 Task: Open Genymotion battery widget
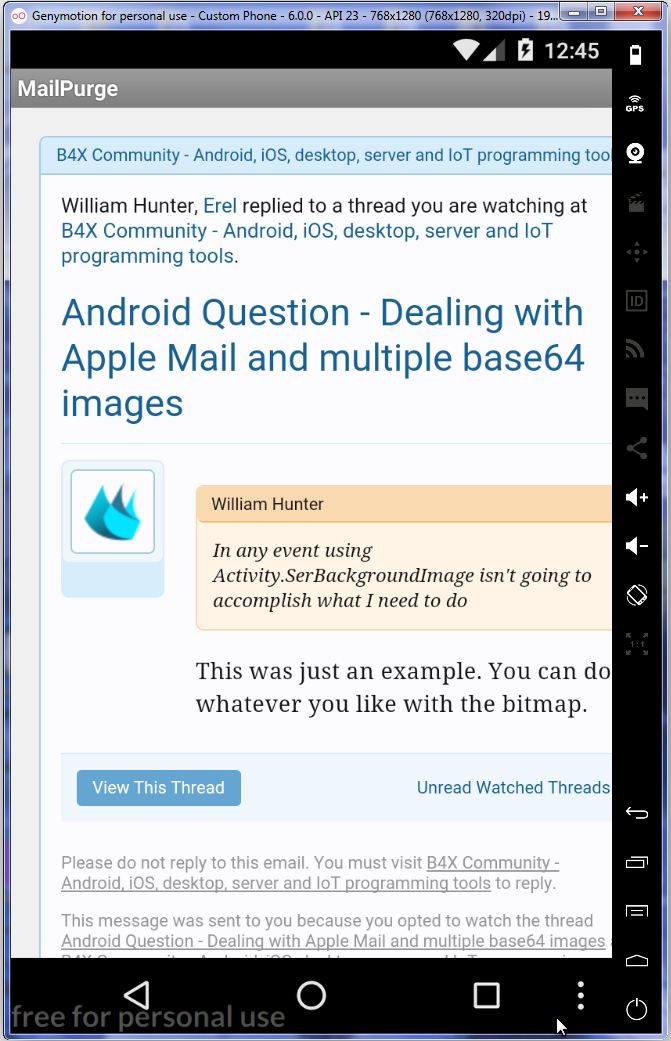coord(636,54)
